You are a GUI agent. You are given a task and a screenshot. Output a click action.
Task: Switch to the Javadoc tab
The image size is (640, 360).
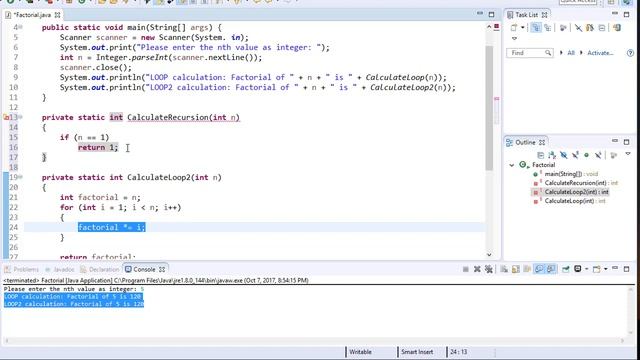point(60,269)
